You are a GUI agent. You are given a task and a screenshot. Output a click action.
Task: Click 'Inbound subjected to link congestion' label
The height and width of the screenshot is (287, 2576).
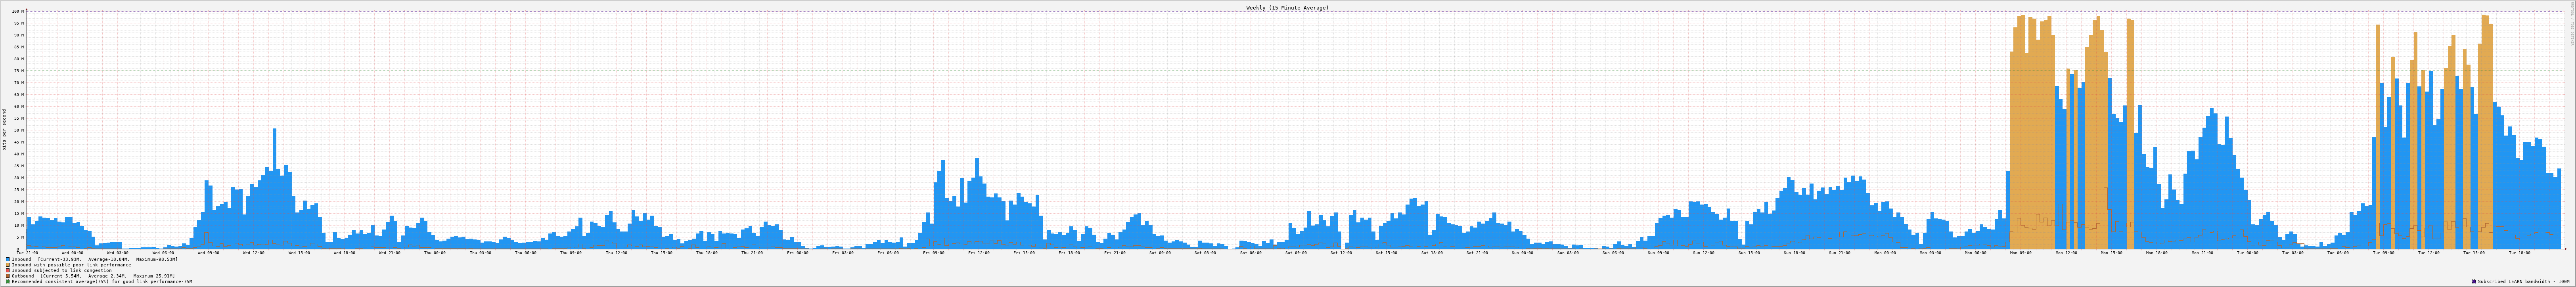62,270
